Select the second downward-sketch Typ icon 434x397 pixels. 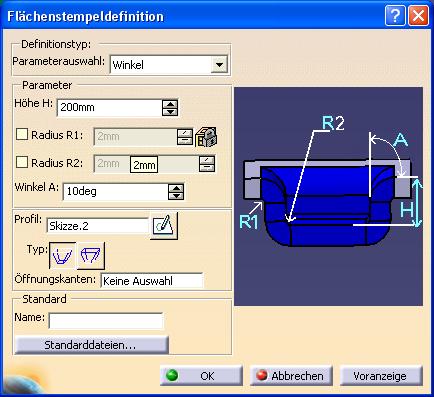[x=91, y=256]
